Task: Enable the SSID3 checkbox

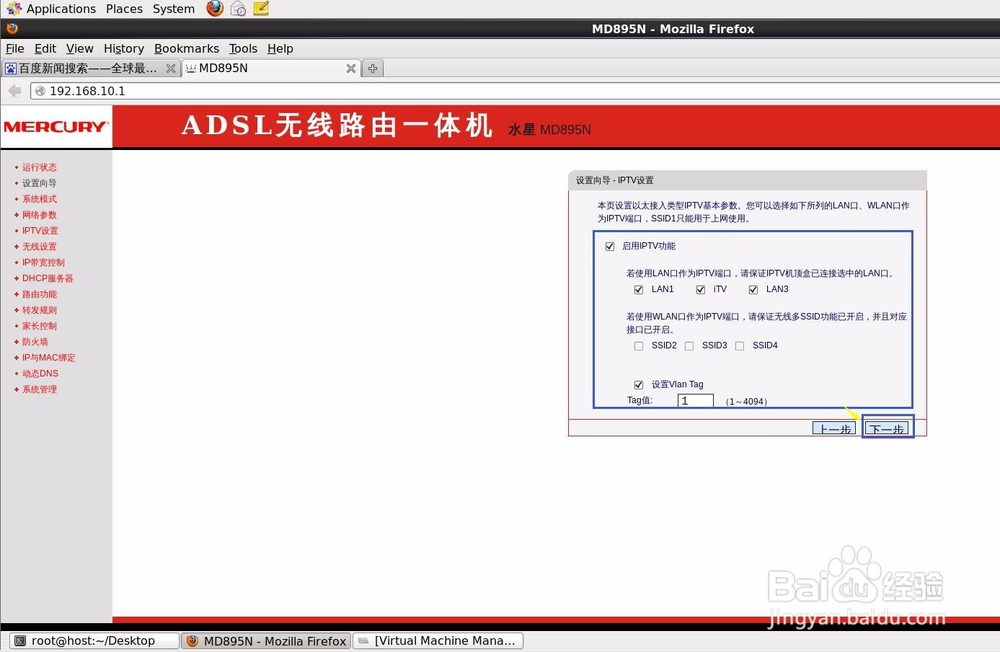Action: [x=689, y=346]
